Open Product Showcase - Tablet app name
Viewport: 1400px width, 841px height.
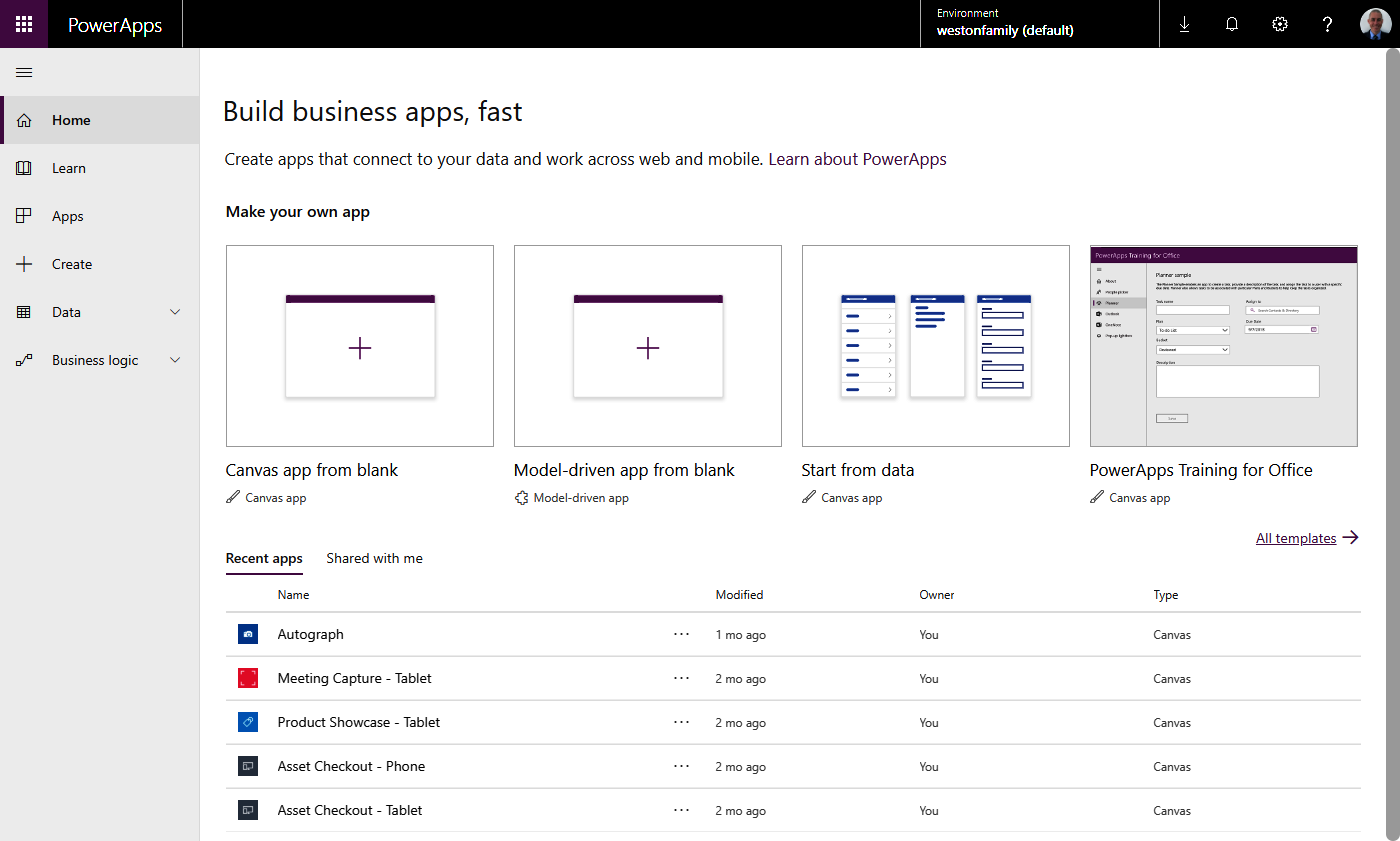359,722
